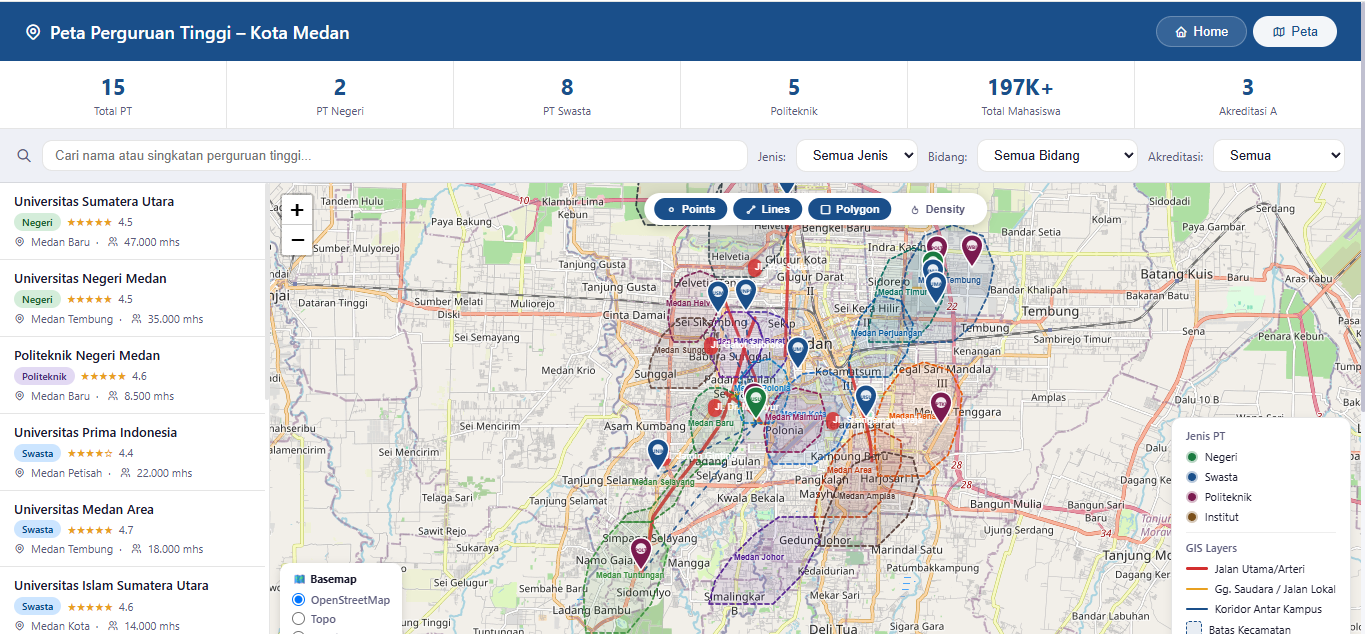Open Universitas Prima Indonesia entry
Image resolution: width=1365 pixels, height=634 pixels.
pyautogui.click(x=133, y=452)
